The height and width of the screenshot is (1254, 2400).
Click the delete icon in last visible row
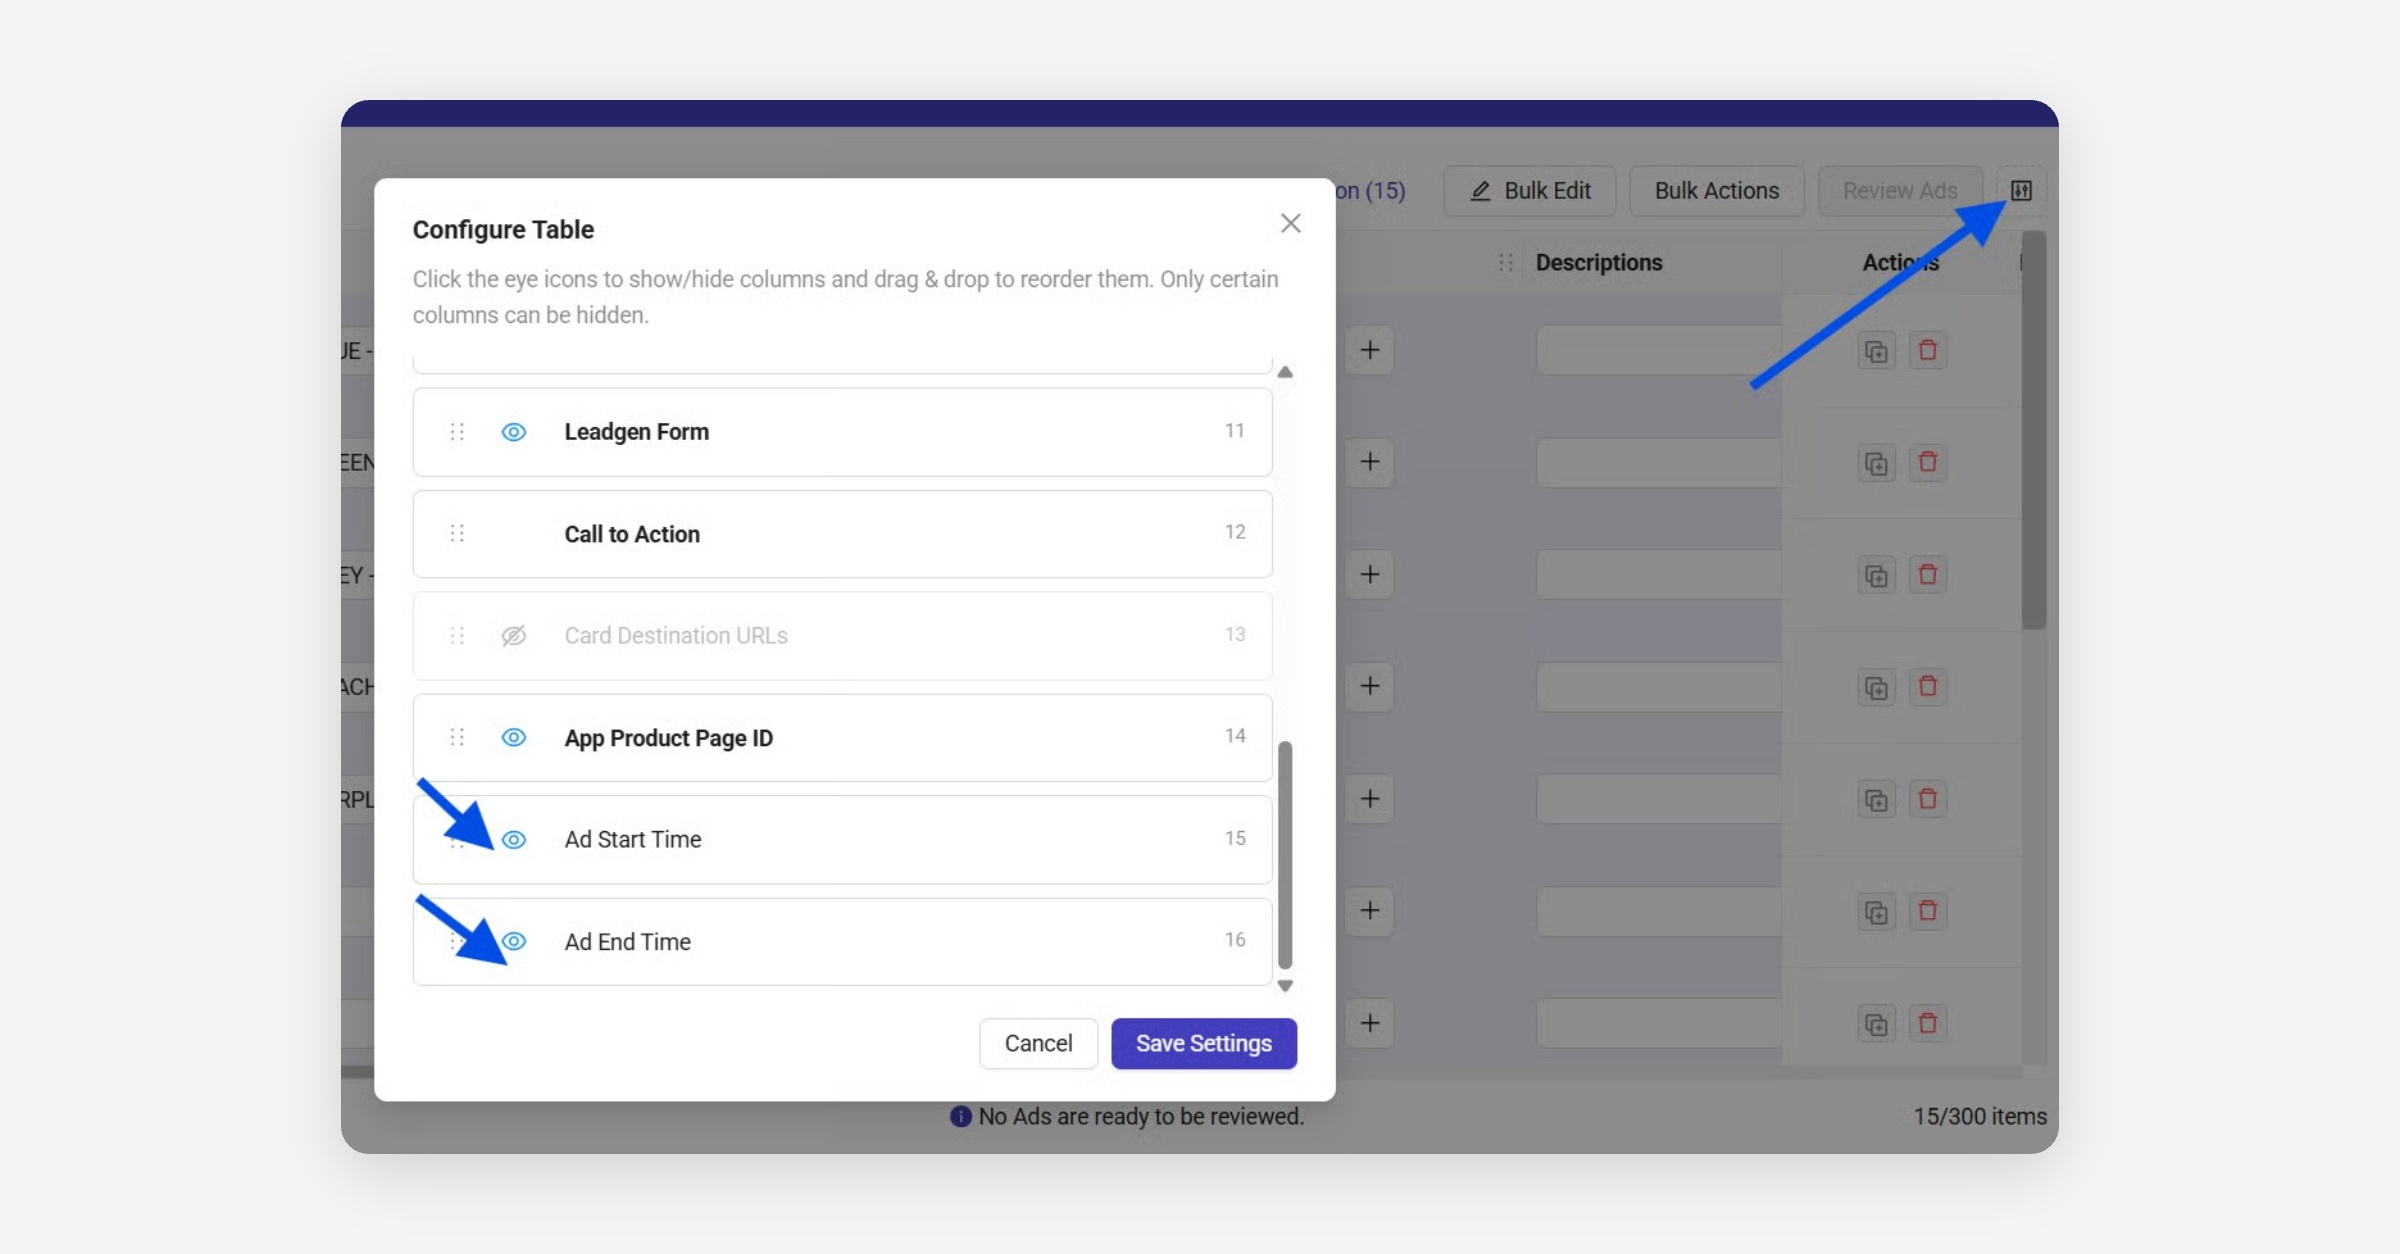click(1928, 1023)
